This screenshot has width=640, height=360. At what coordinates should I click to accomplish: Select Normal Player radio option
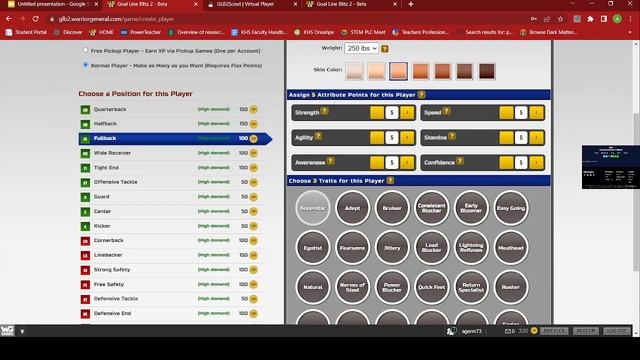pyautogui.click(x=85, y=64)
